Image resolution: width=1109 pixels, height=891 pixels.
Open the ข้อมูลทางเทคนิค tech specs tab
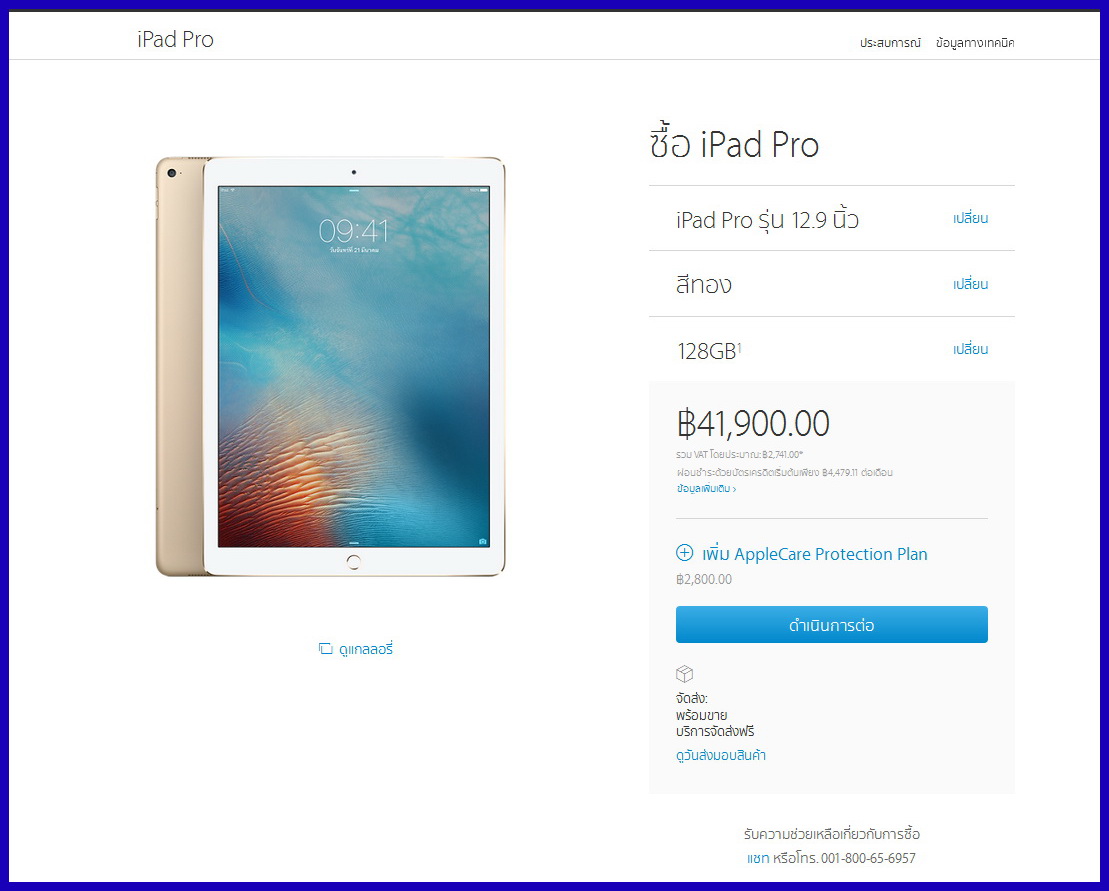[x=975, y=43]
